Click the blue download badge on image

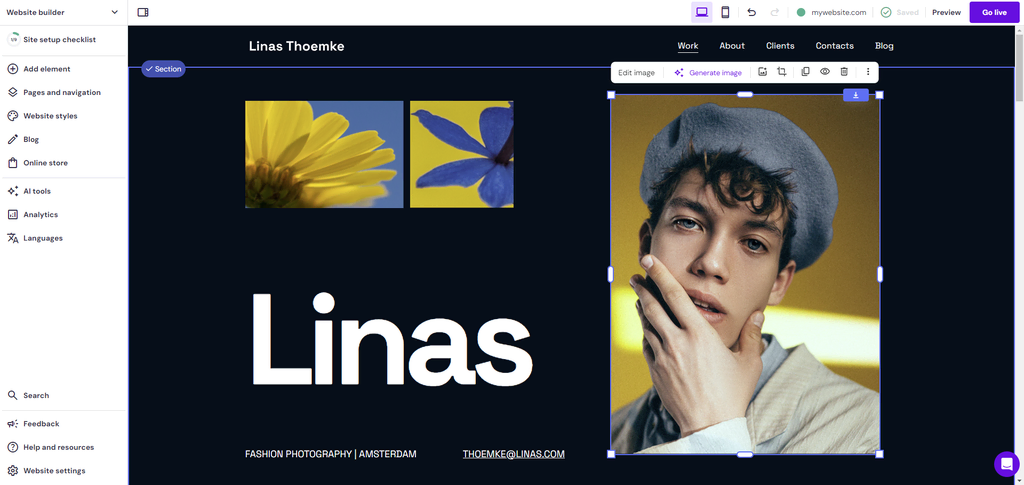tap(855, 95)
